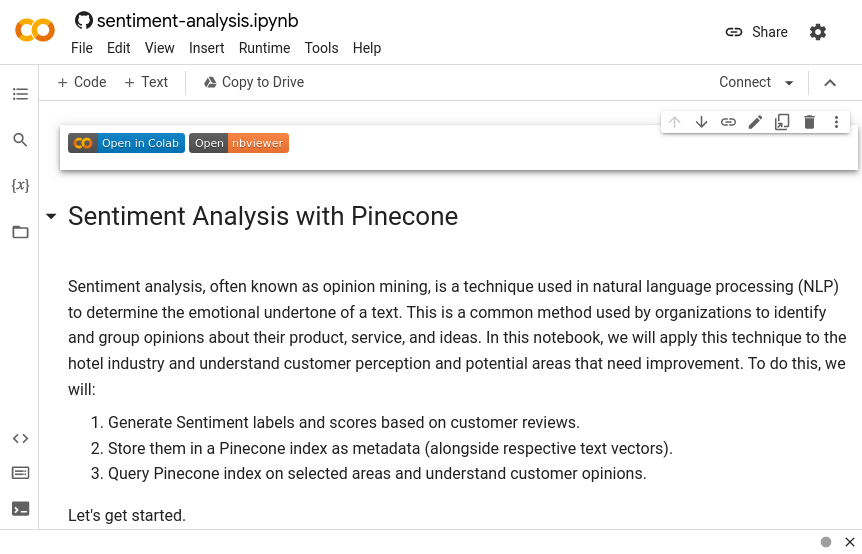Open more cell actions menu

pos(837,122)
